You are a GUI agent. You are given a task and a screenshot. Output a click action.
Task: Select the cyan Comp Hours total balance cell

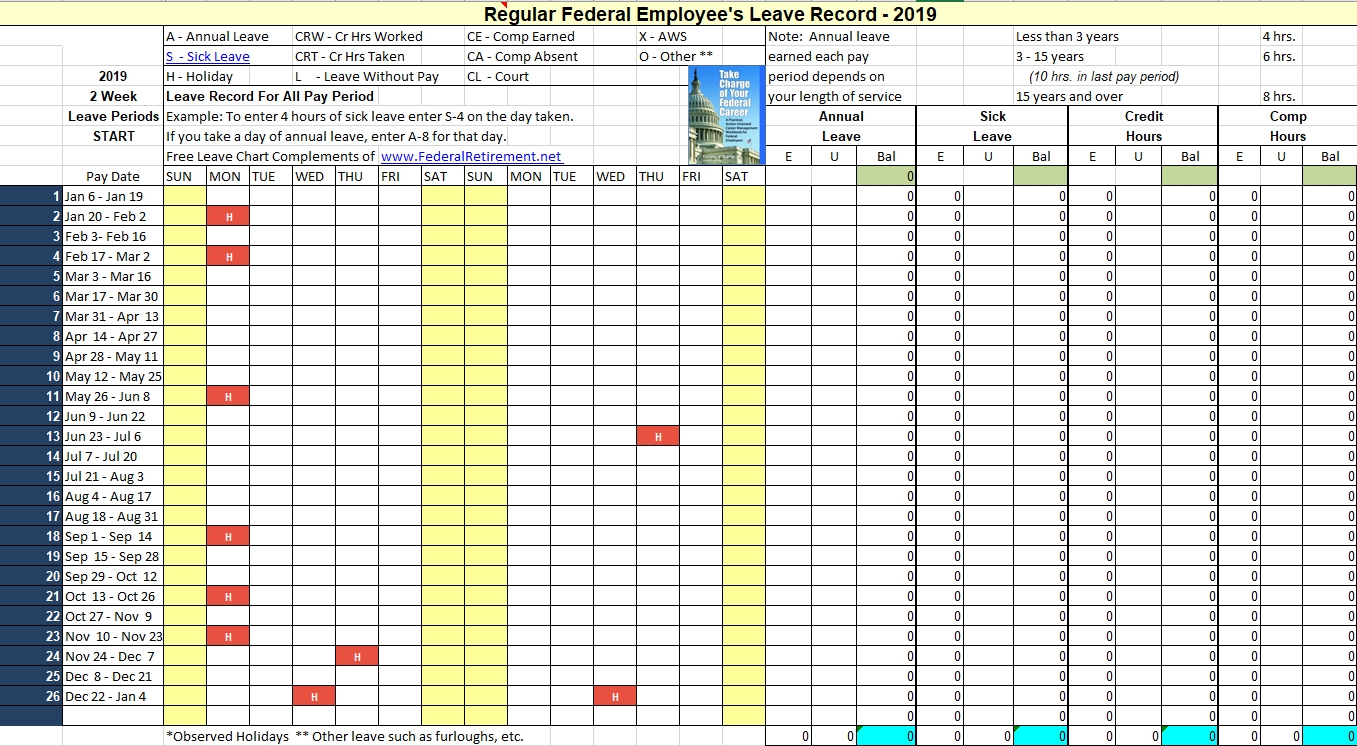1330,737
